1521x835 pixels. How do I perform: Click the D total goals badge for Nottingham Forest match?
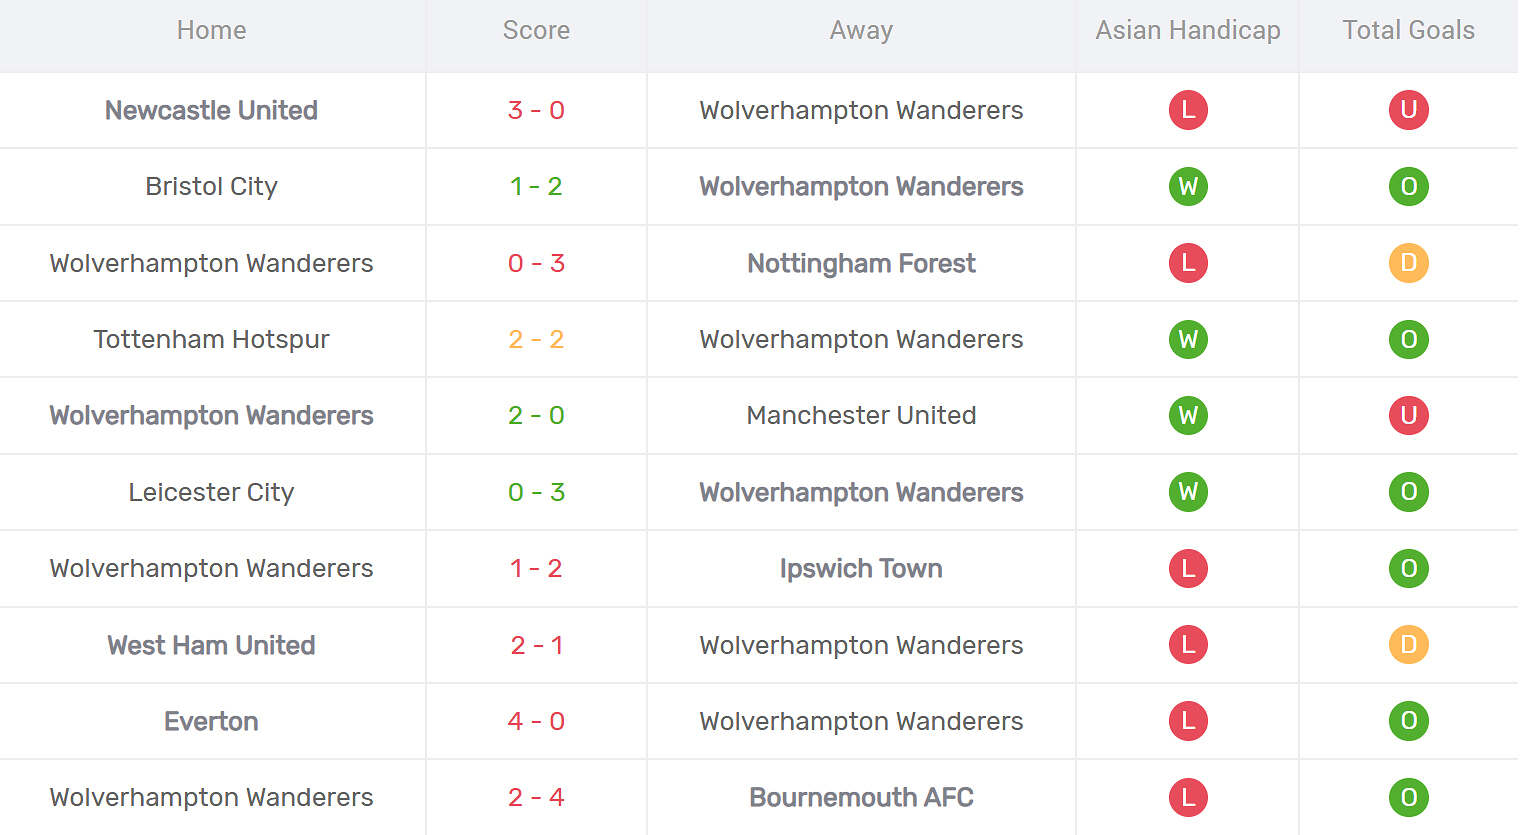pyautogui.click(x=1408, y=263)
